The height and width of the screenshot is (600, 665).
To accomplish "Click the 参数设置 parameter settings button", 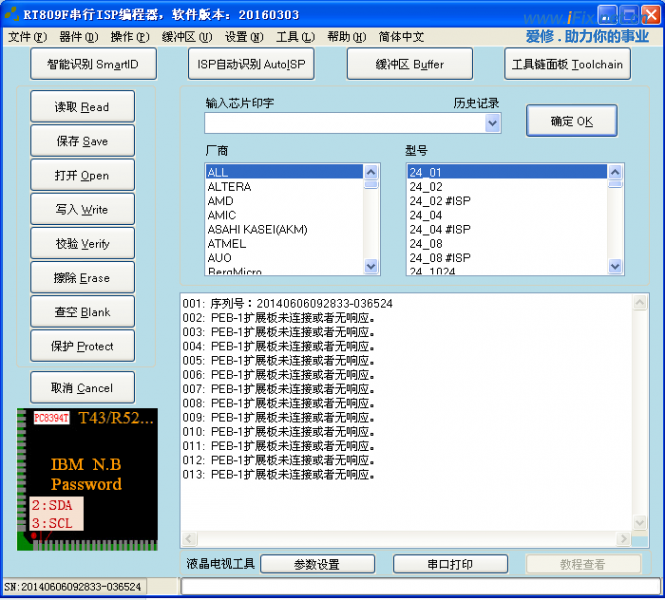I will pos(317,564).
